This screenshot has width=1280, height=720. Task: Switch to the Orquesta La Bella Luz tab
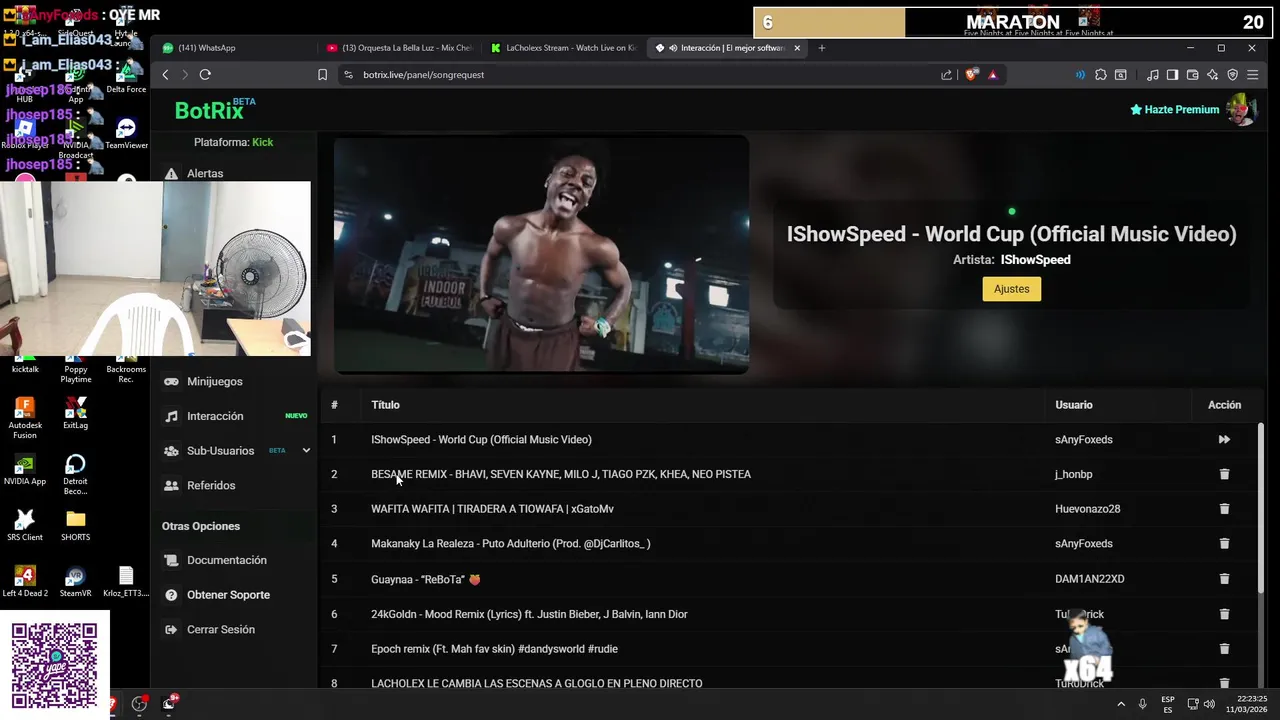(400, 48)
